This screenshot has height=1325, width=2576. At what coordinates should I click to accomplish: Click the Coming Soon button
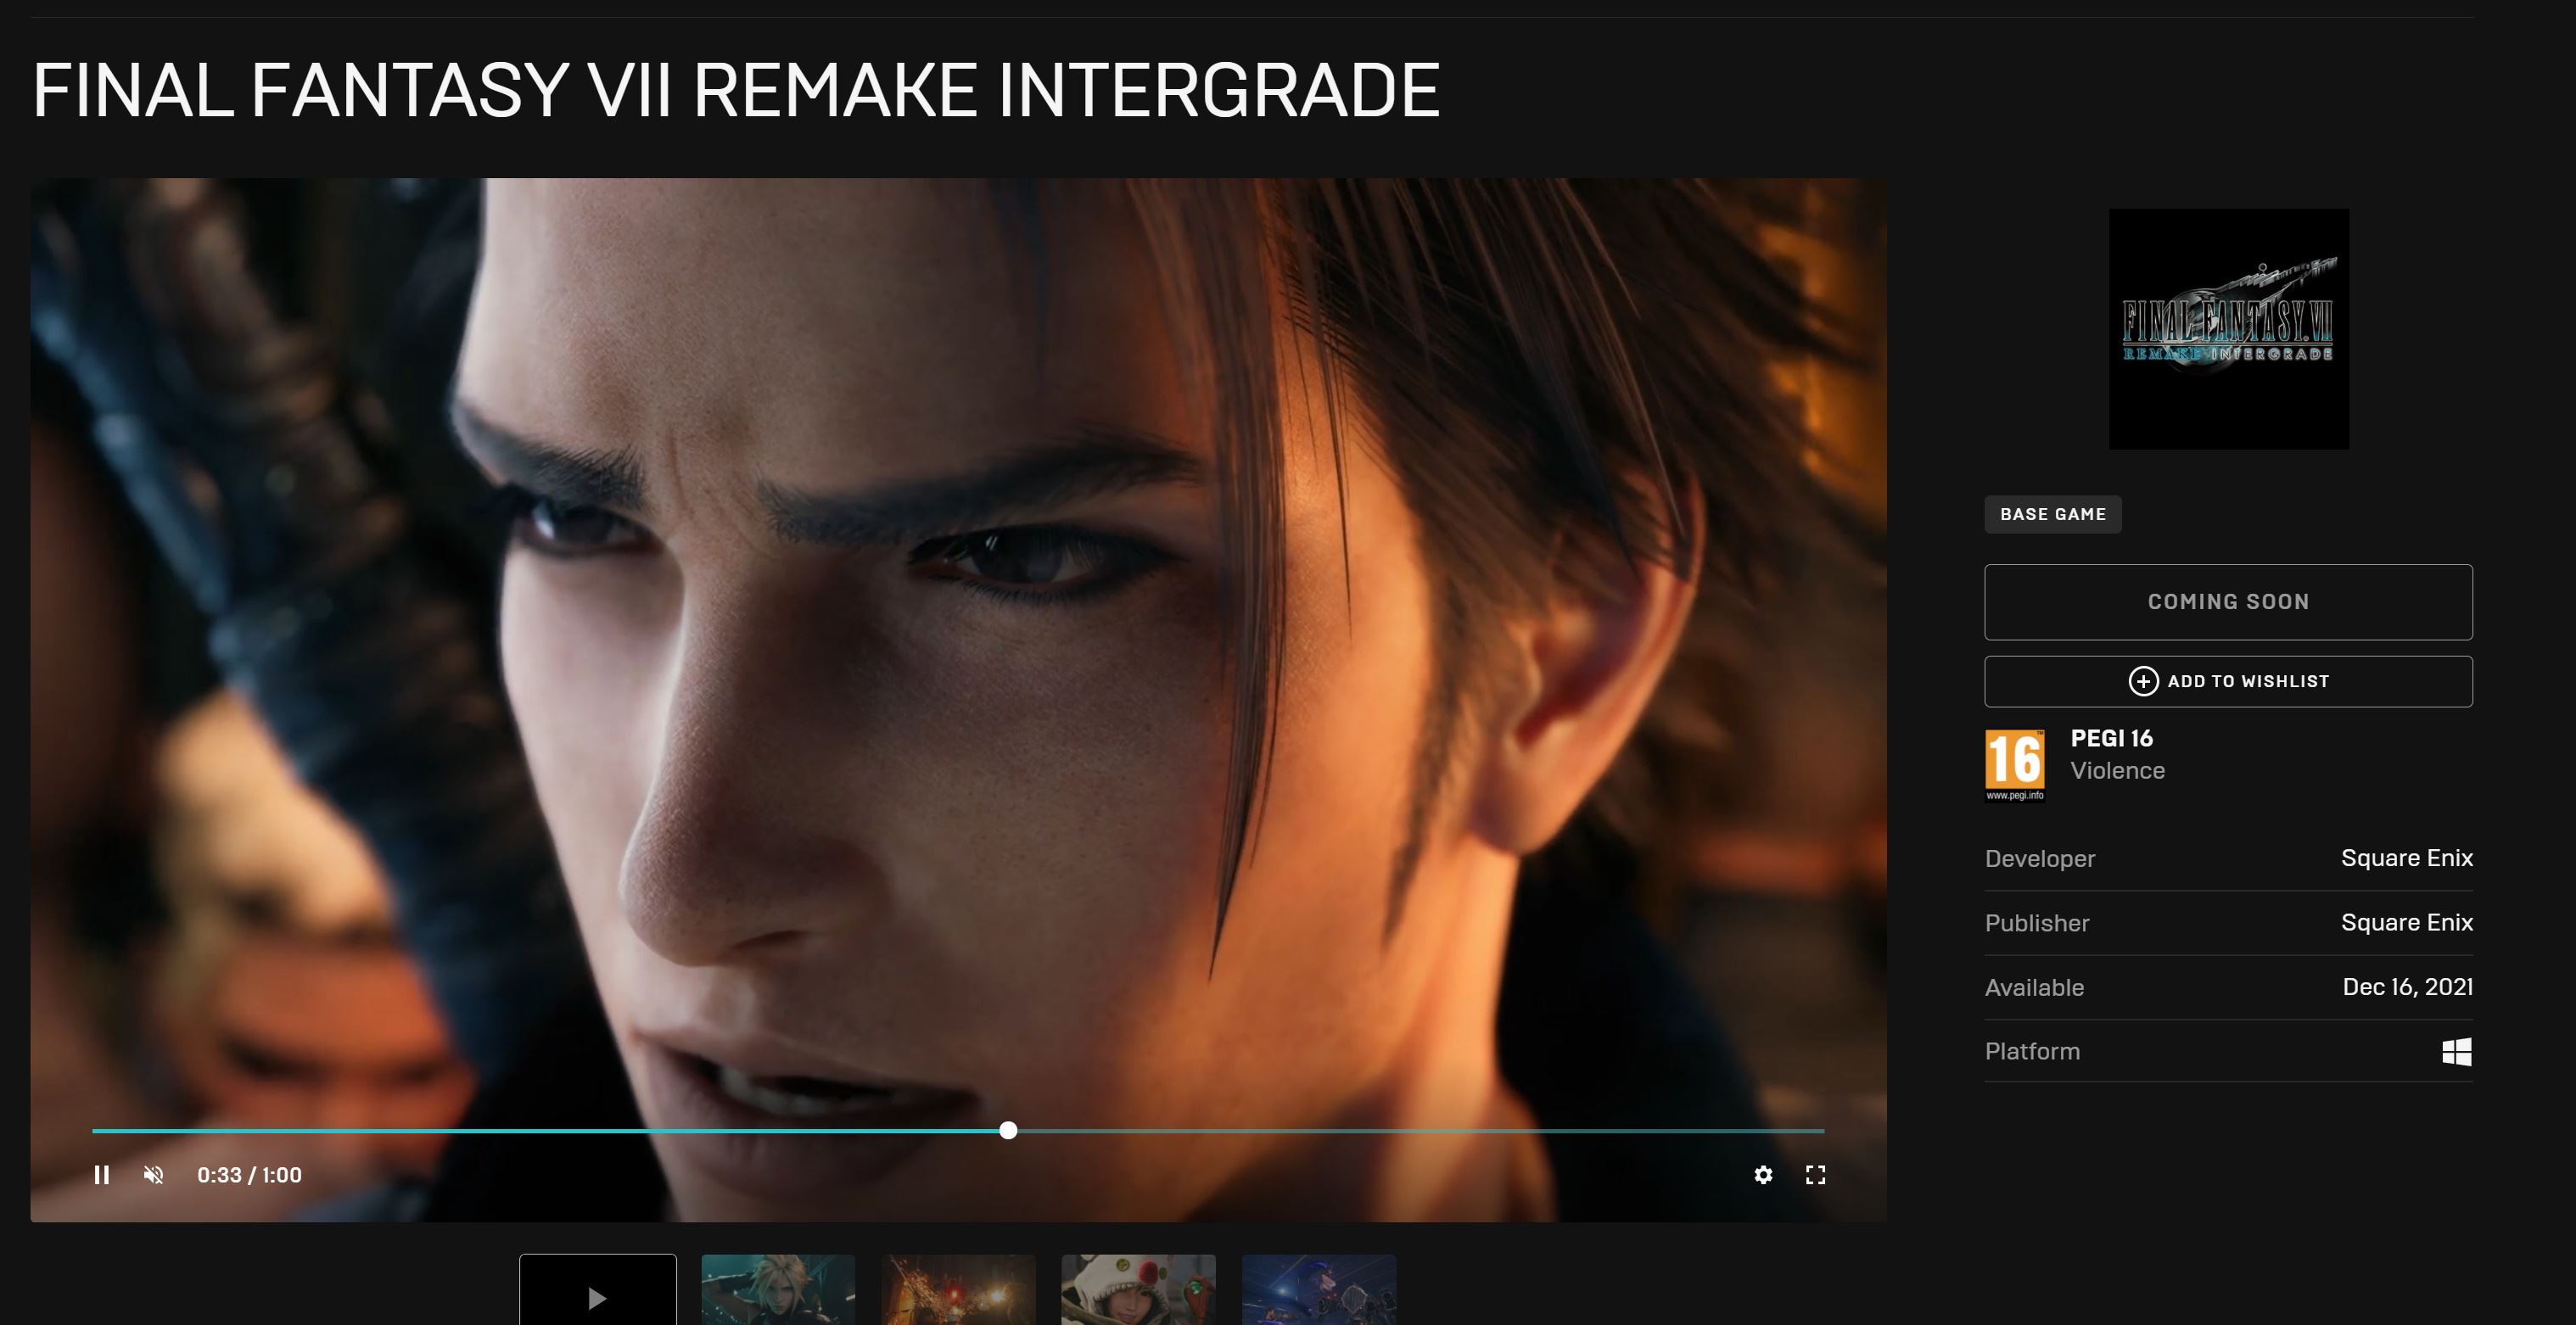[x=2228, y=602]
